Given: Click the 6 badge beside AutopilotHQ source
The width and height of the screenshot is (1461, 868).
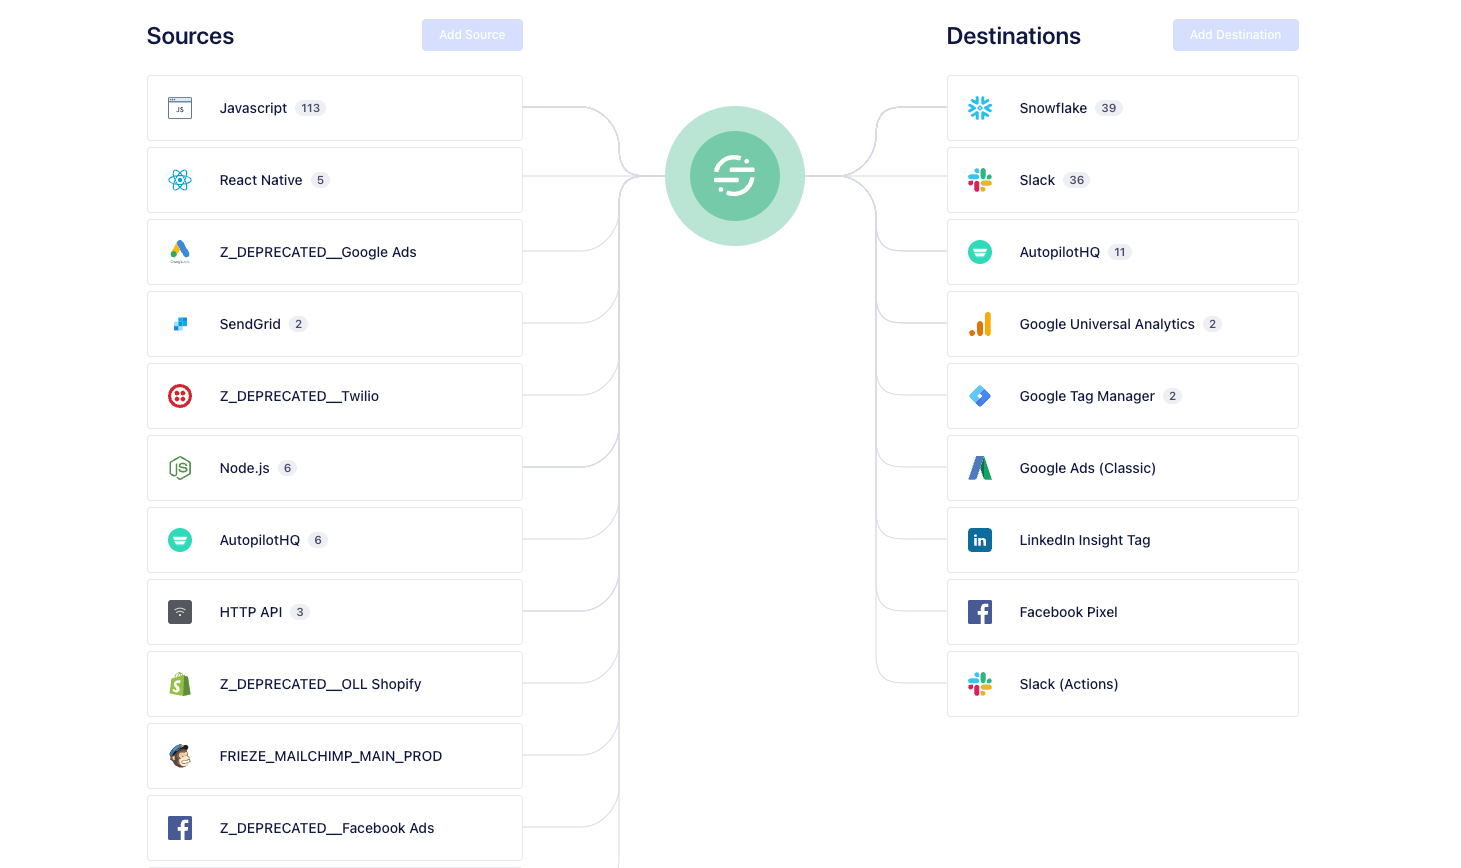Looking at the screenshot, I should [318, 540].
